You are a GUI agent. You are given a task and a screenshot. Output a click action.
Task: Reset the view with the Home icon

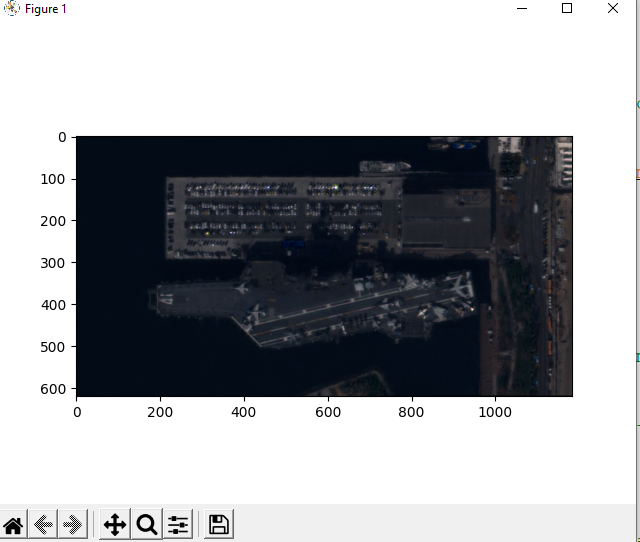tap(13, 524)
